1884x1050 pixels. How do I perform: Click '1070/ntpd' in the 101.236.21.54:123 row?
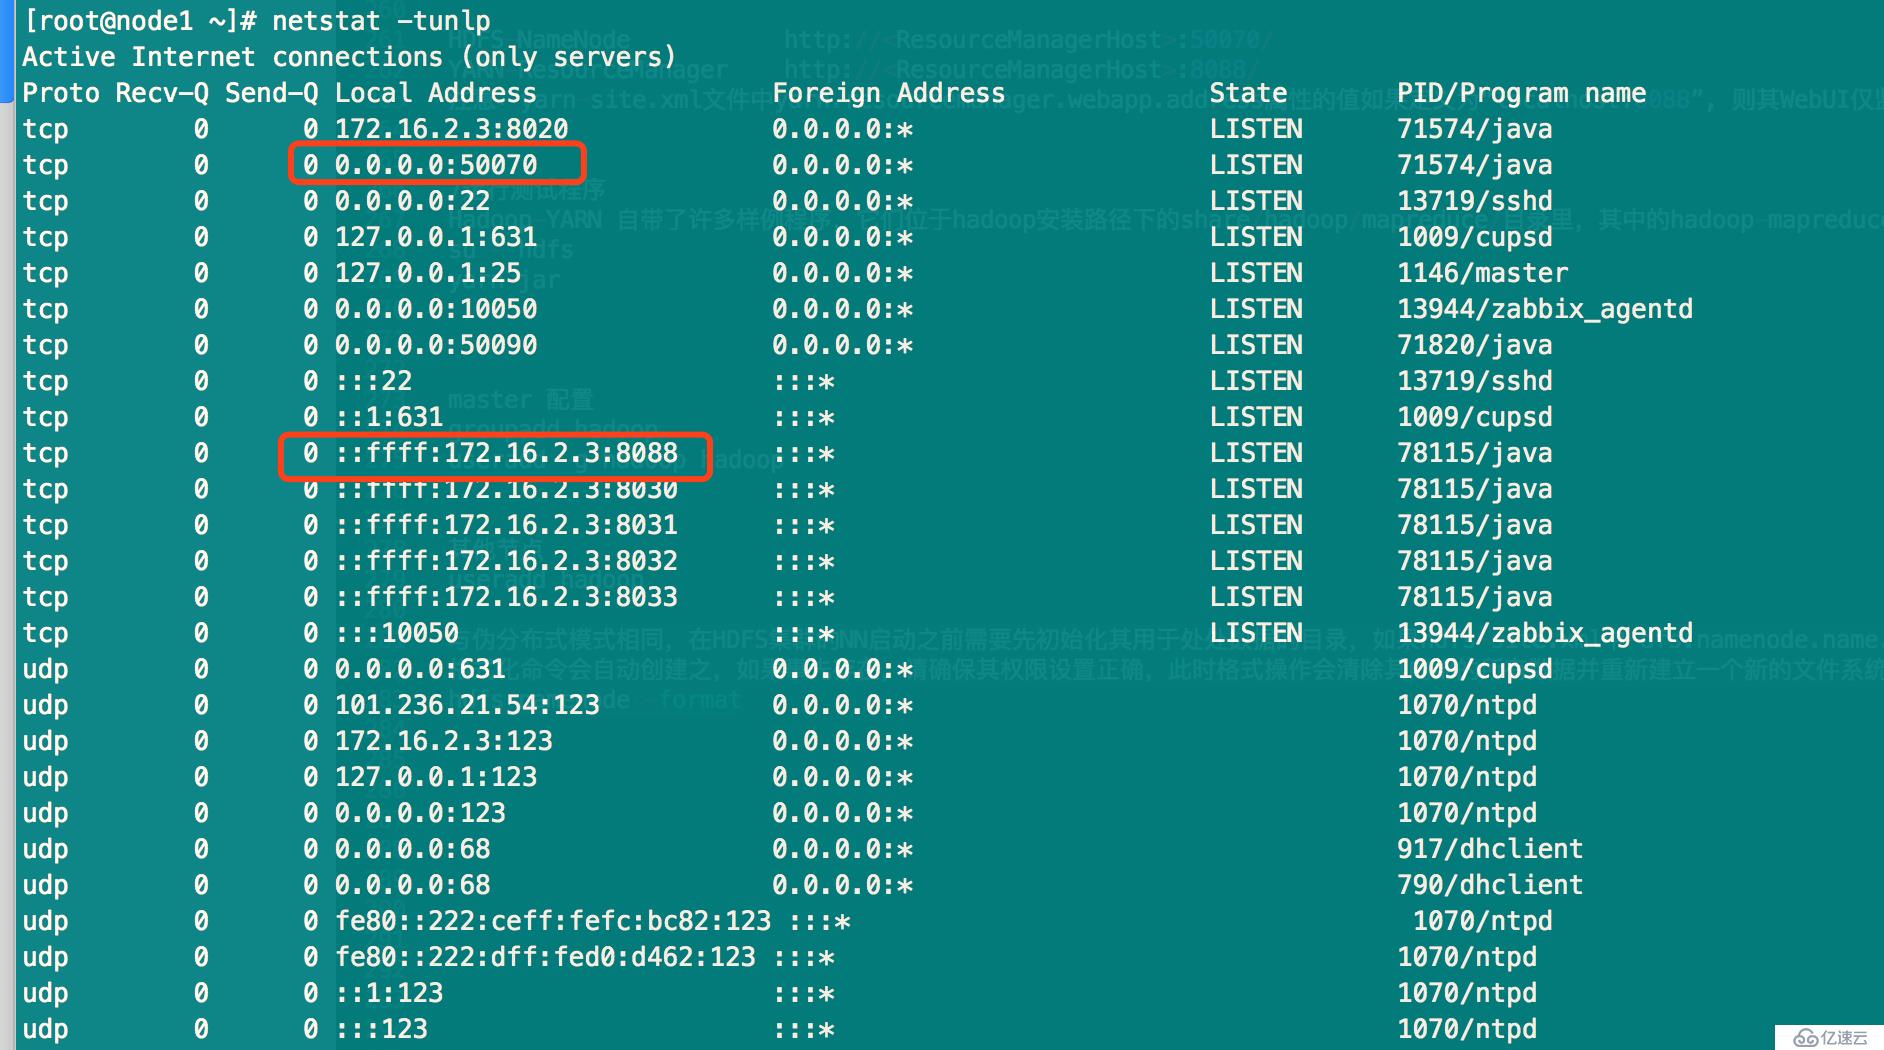(1467, 705)
